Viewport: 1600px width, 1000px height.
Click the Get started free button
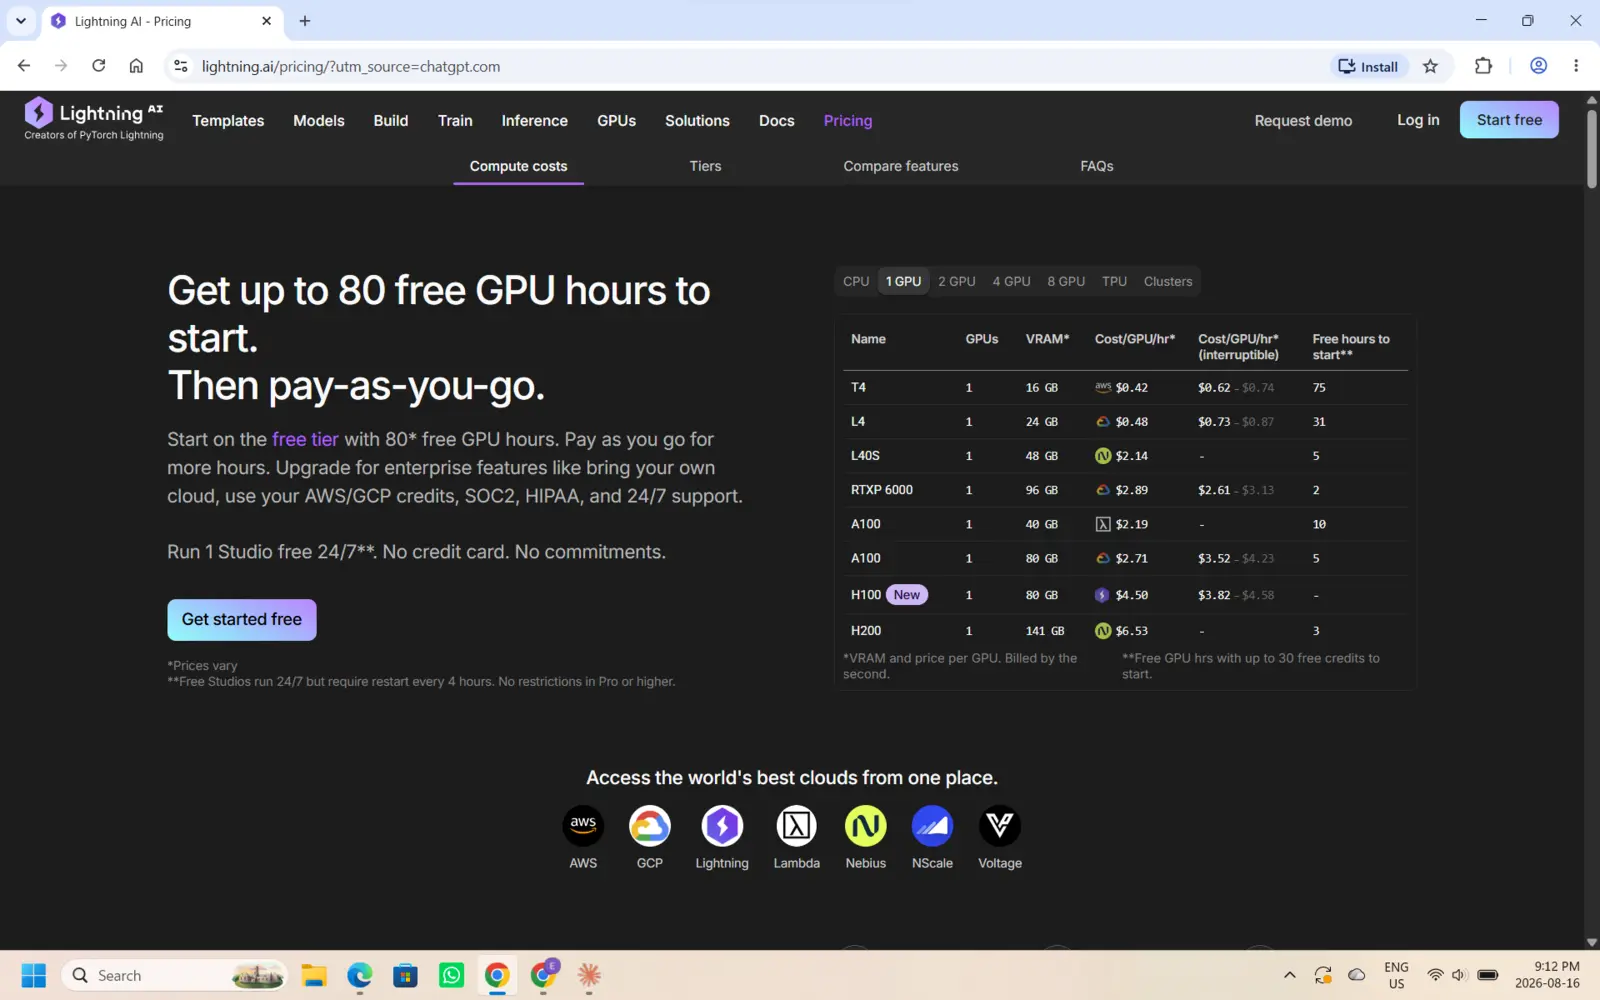(242, 620)
